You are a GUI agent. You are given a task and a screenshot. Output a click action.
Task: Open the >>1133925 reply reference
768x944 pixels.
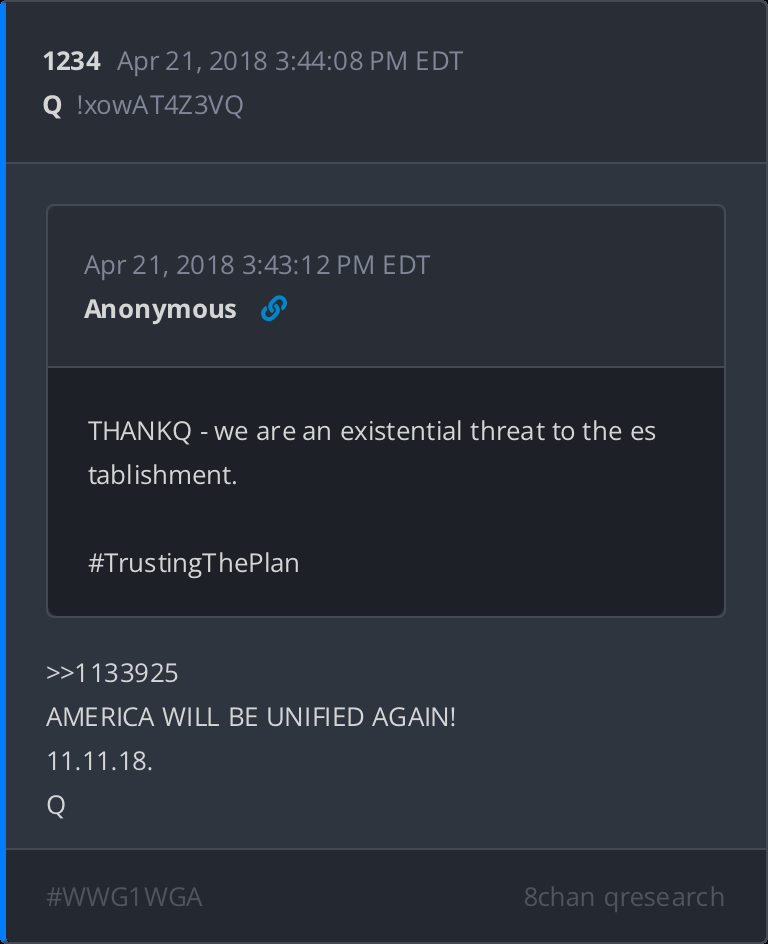(112, 673)
